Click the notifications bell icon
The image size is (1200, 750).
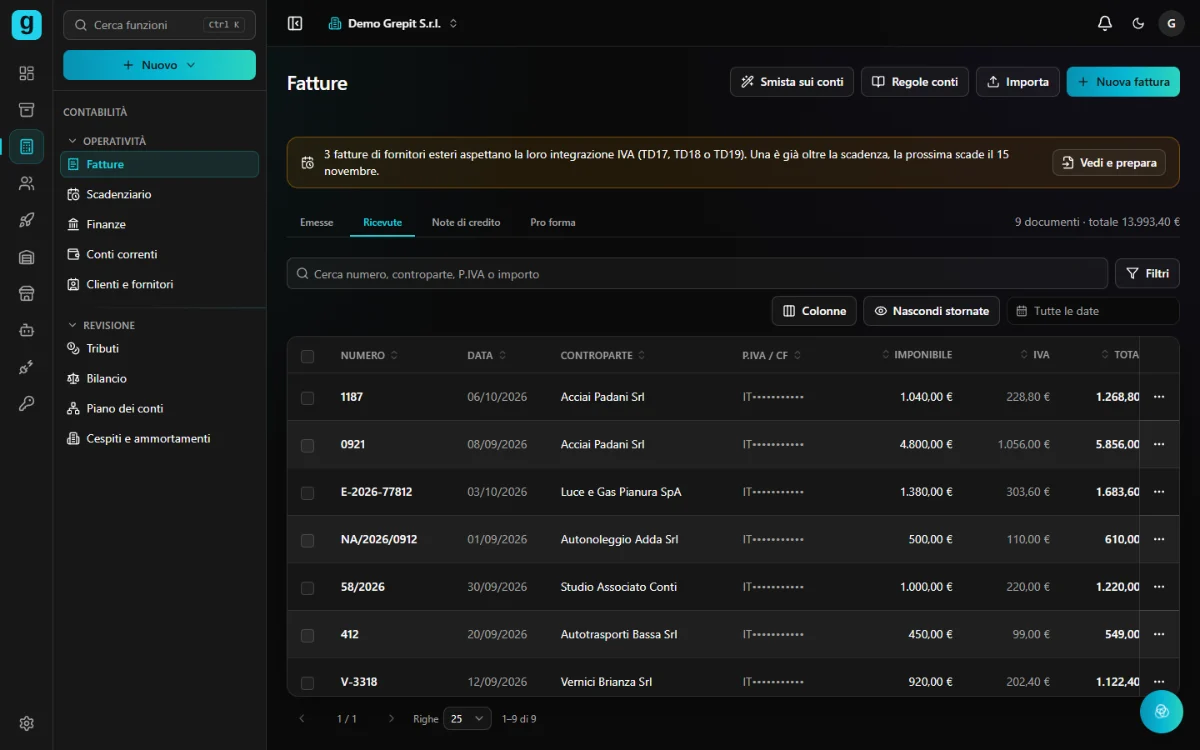point(1105,23)
